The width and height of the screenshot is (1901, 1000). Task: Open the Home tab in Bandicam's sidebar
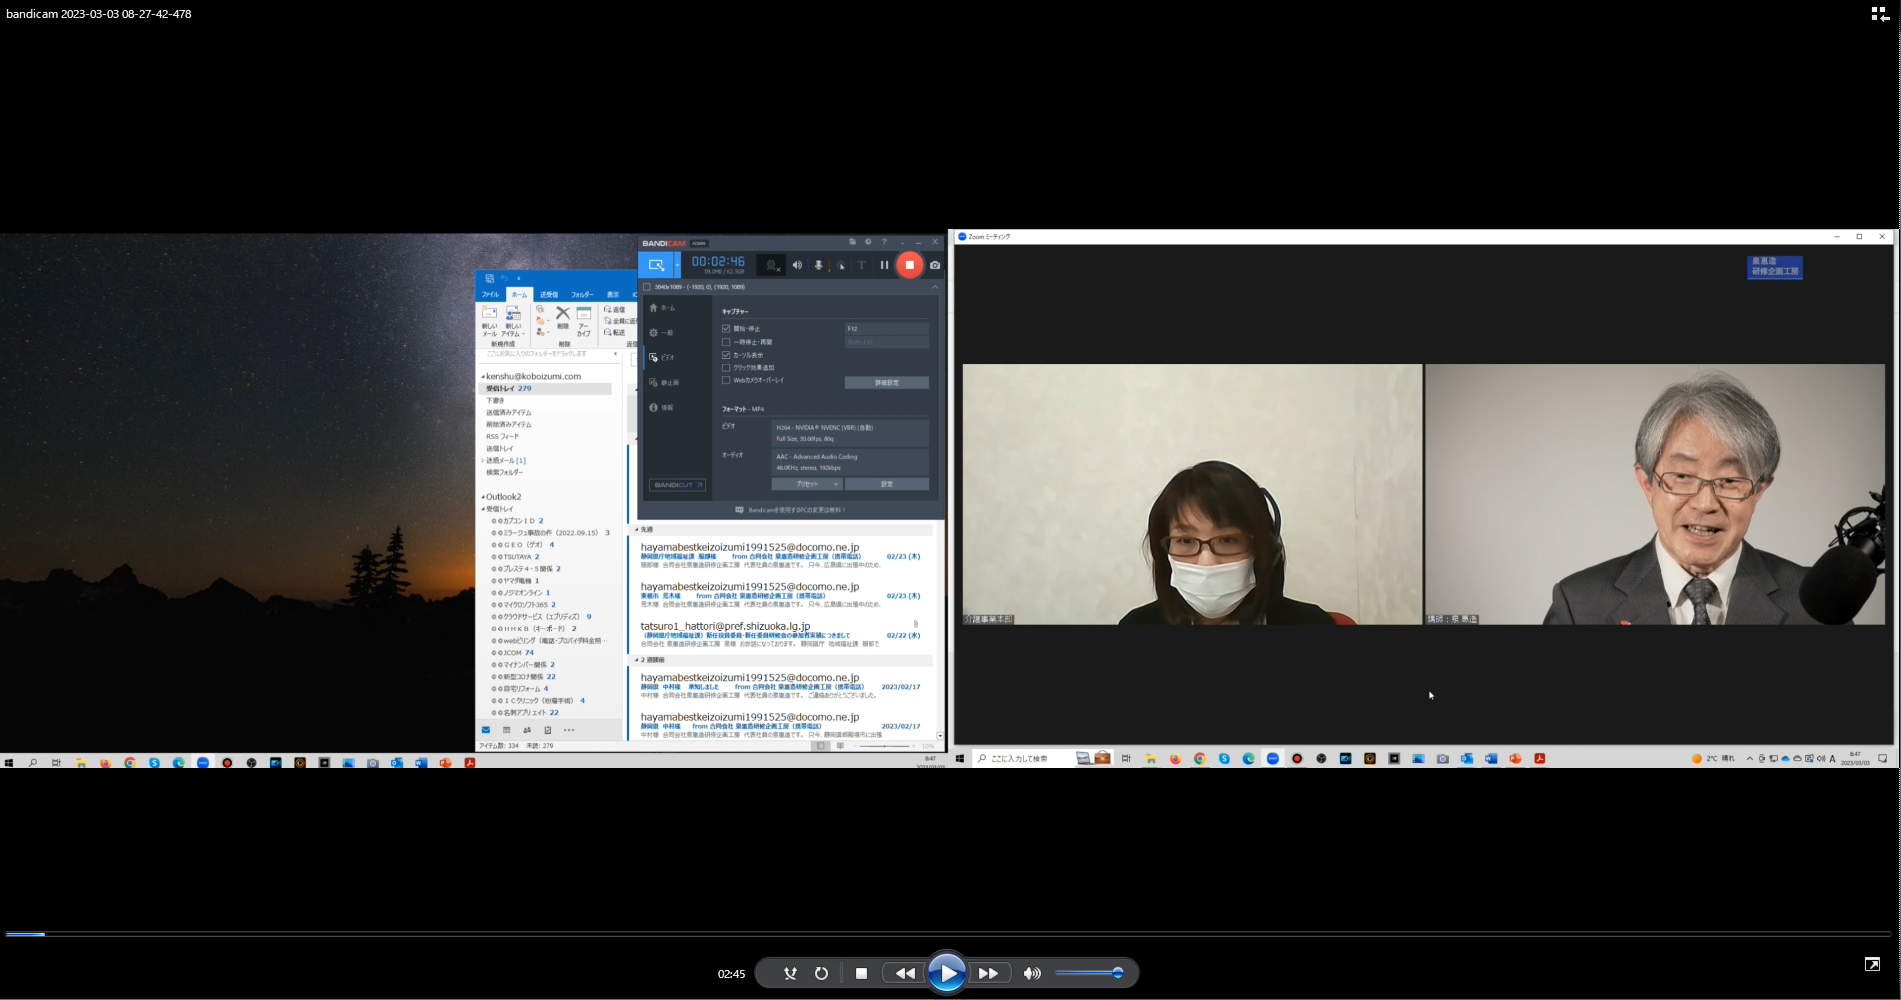coord(663,308)
